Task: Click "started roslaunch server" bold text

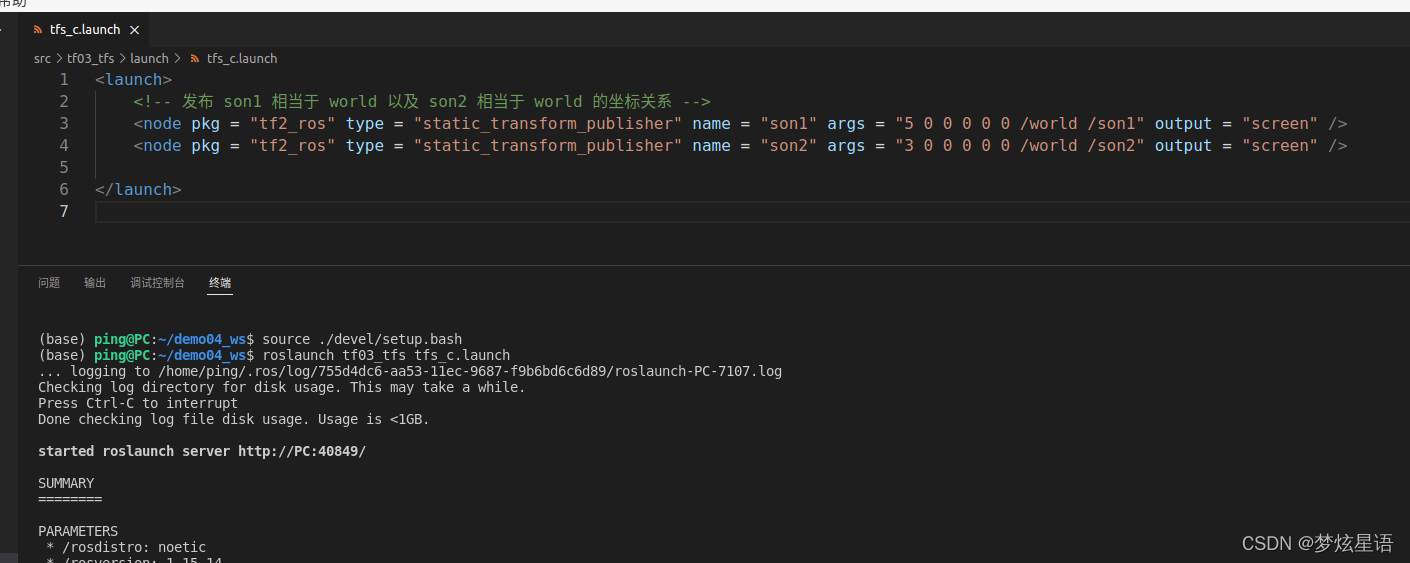Action: pos(134,451)
